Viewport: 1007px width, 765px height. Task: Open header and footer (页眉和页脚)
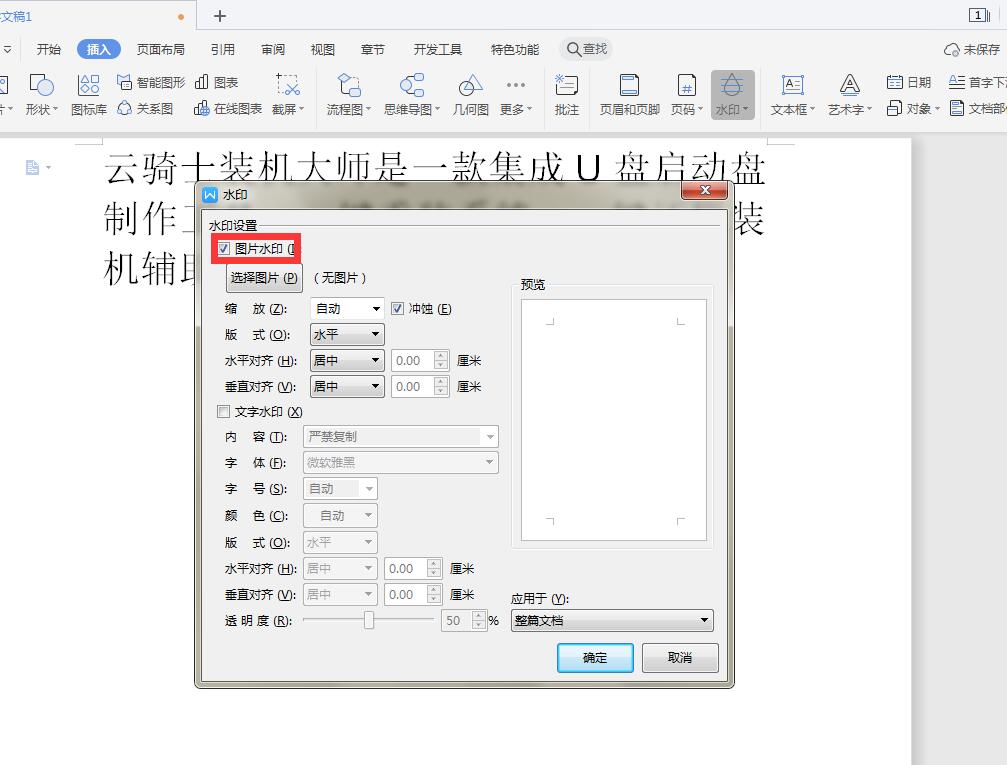tap(629, 94)
